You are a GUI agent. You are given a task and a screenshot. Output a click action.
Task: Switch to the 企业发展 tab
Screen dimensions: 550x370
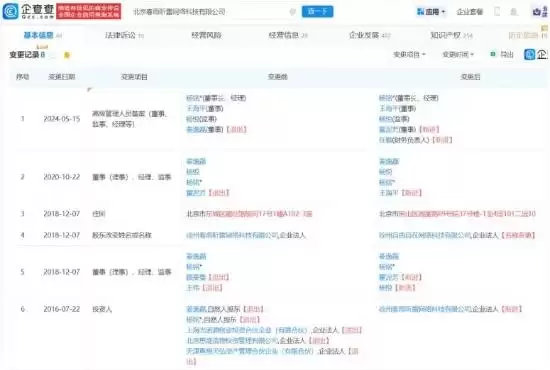point(370,35)
